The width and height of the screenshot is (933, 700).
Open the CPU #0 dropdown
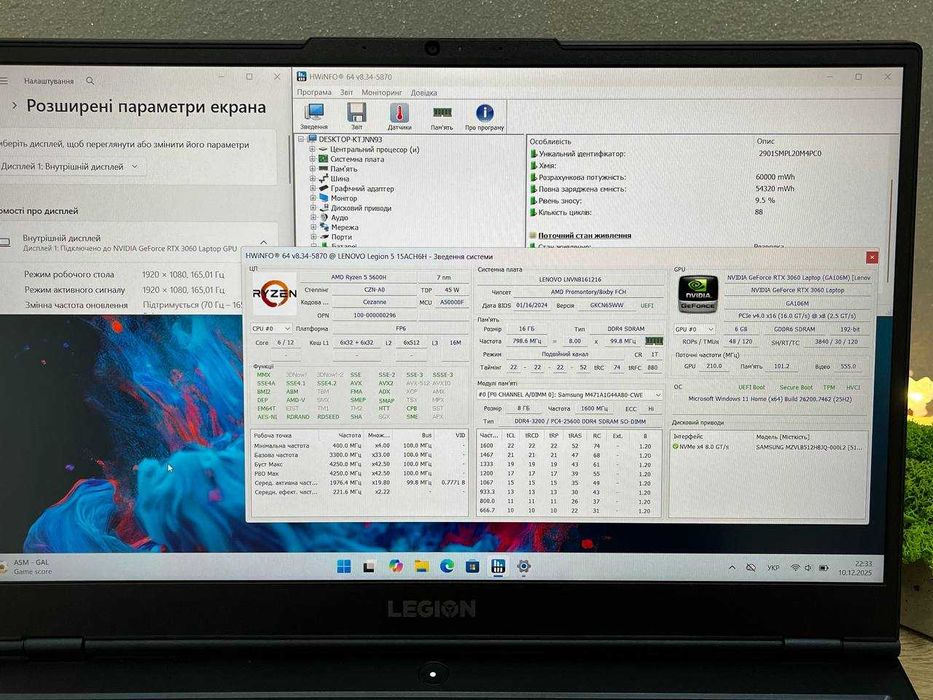click(271, 328)
